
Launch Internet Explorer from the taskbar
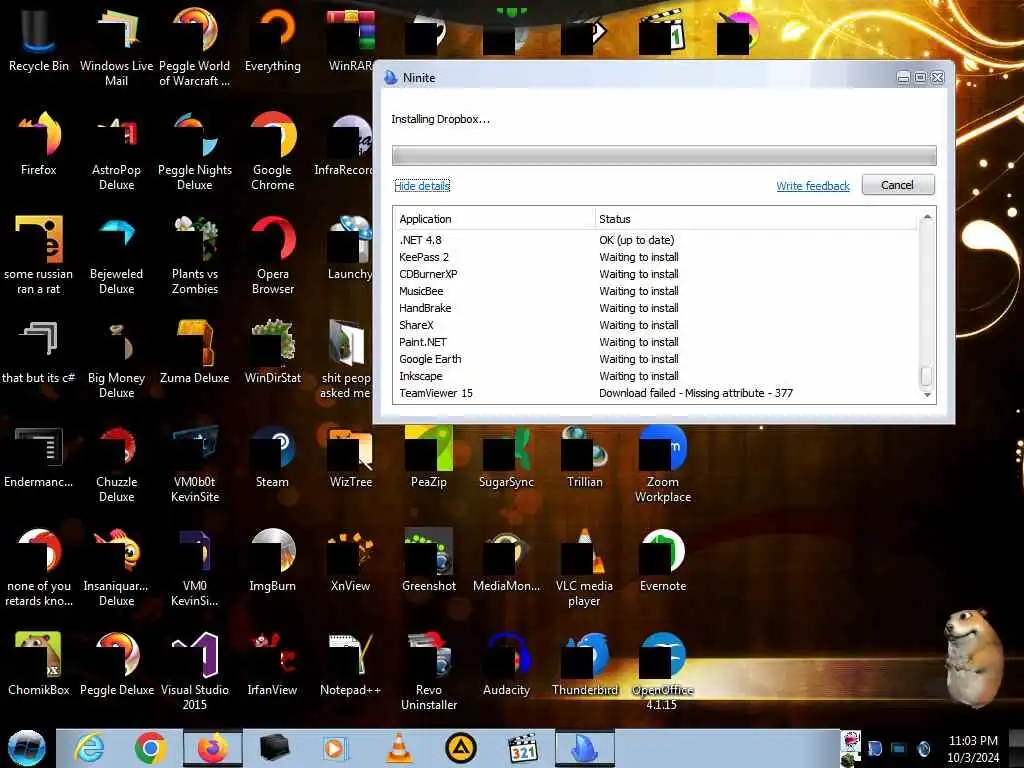89,748
